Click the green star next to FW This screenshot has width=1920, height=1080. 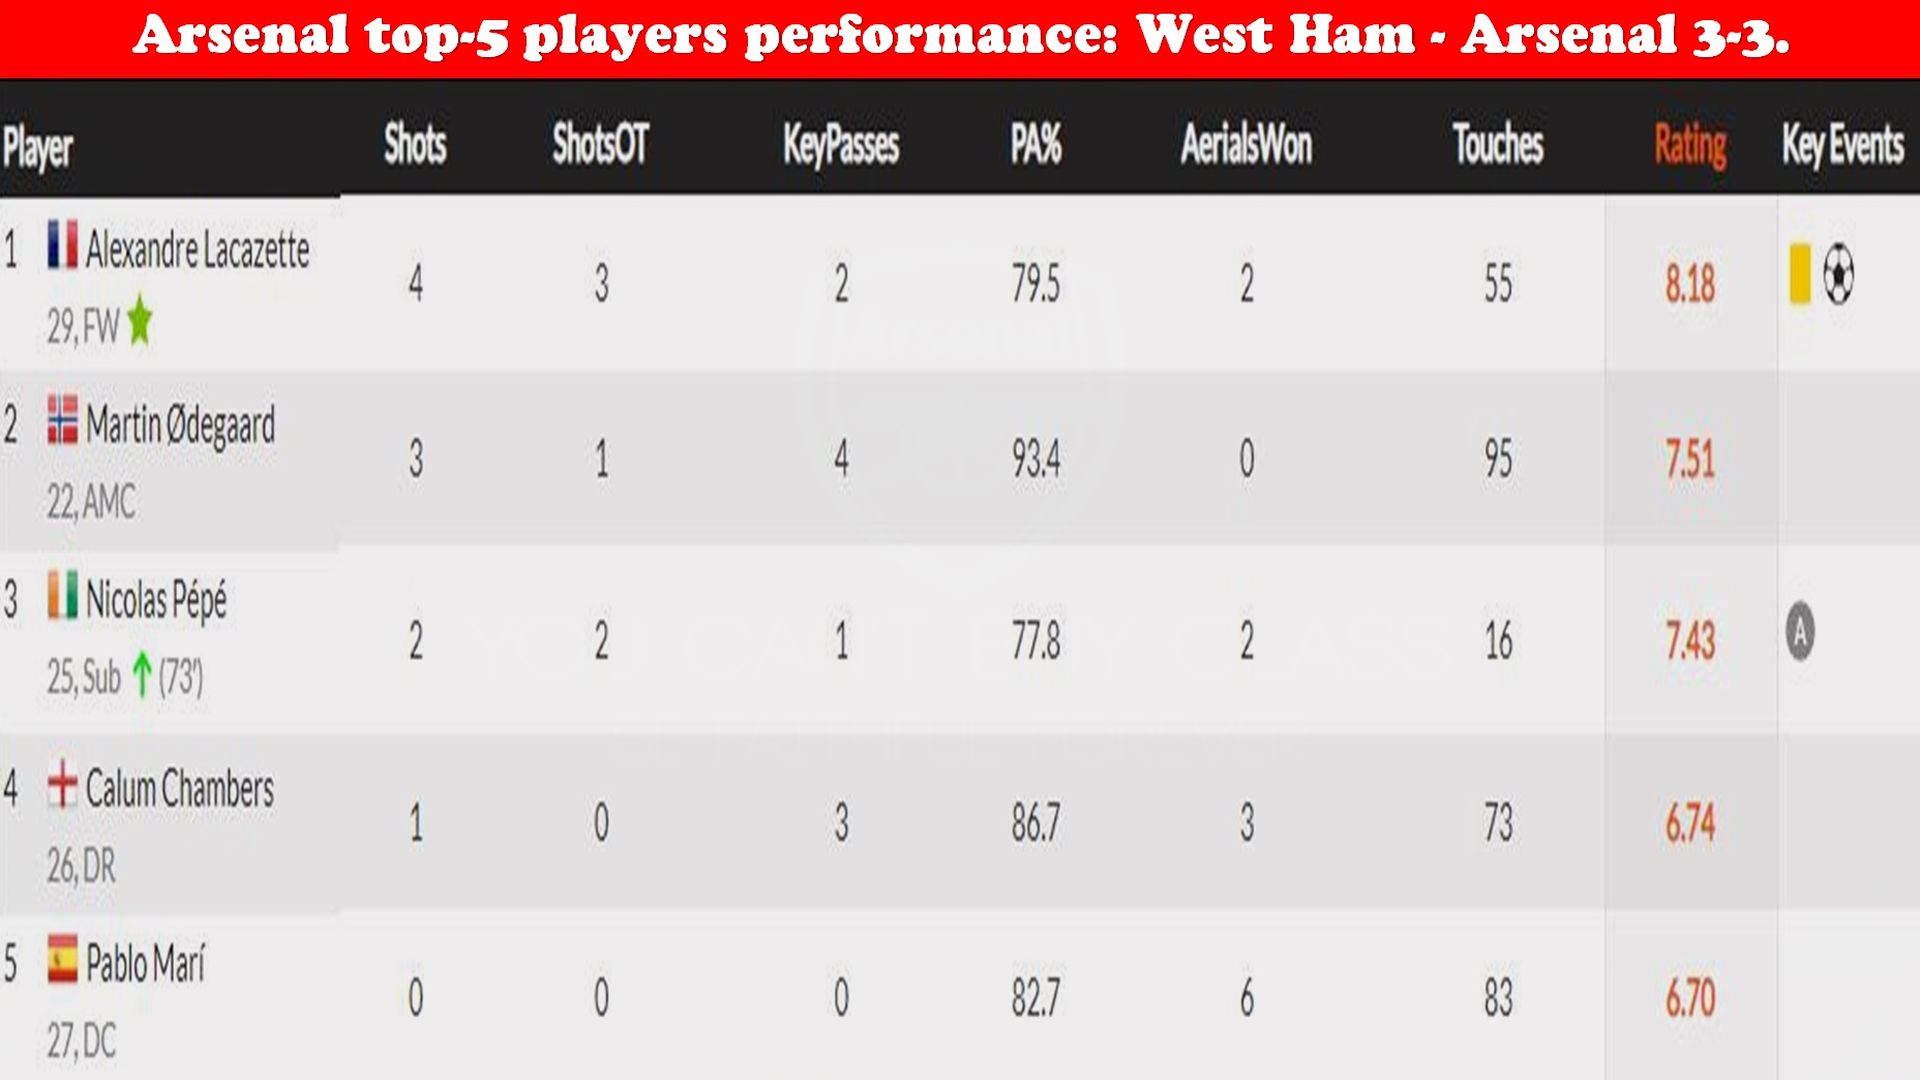(140, 320)
